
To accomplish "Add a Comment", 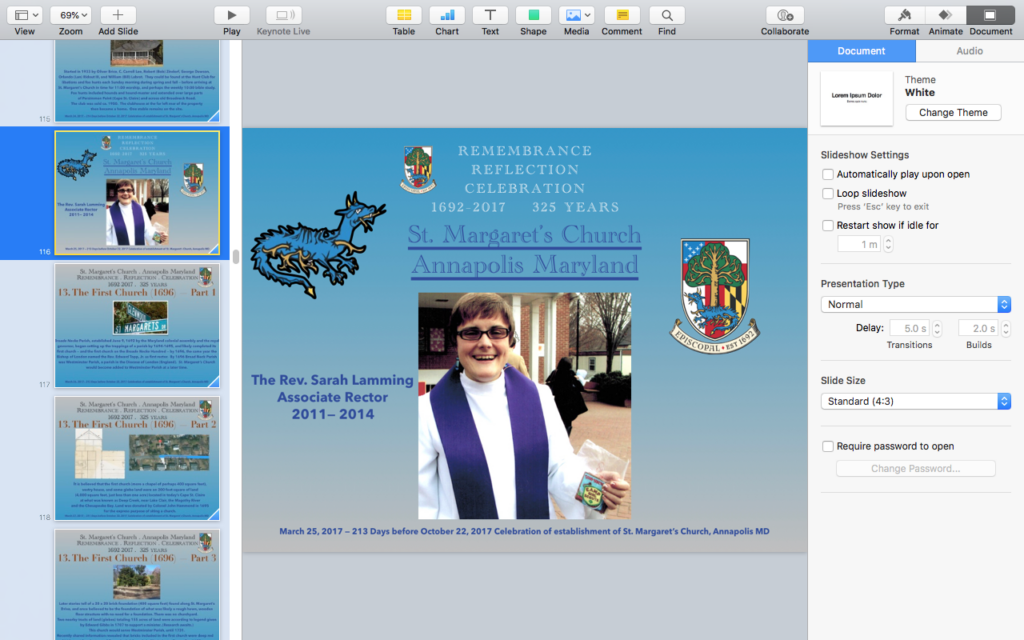I will (622, 15).
